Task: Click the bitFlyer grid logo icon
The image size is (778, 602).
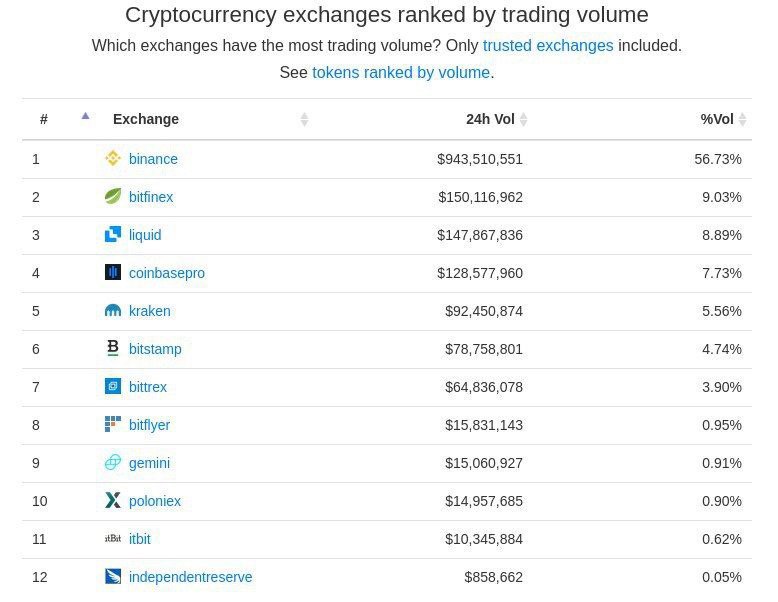Action: pos(113,424)
